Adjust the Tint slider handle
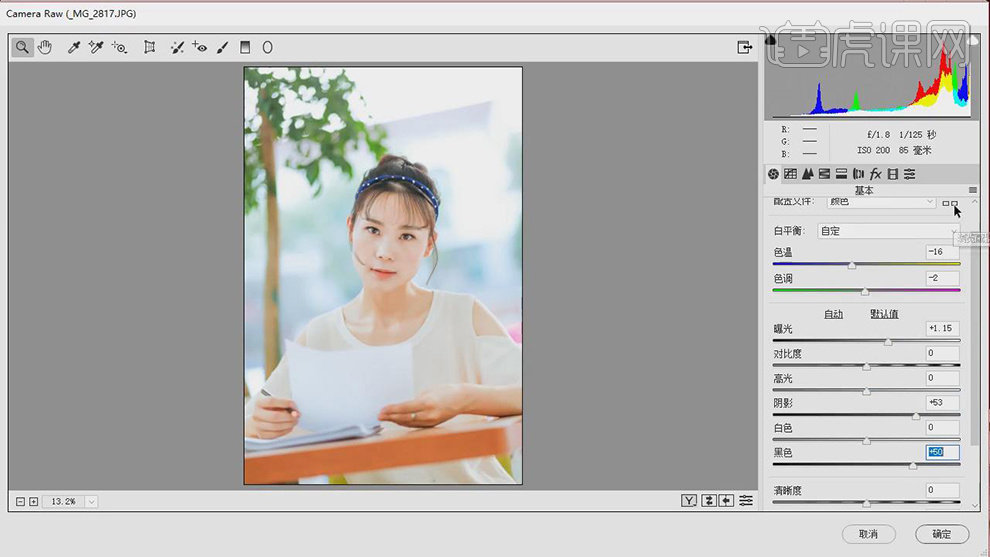 click(865, 291)
